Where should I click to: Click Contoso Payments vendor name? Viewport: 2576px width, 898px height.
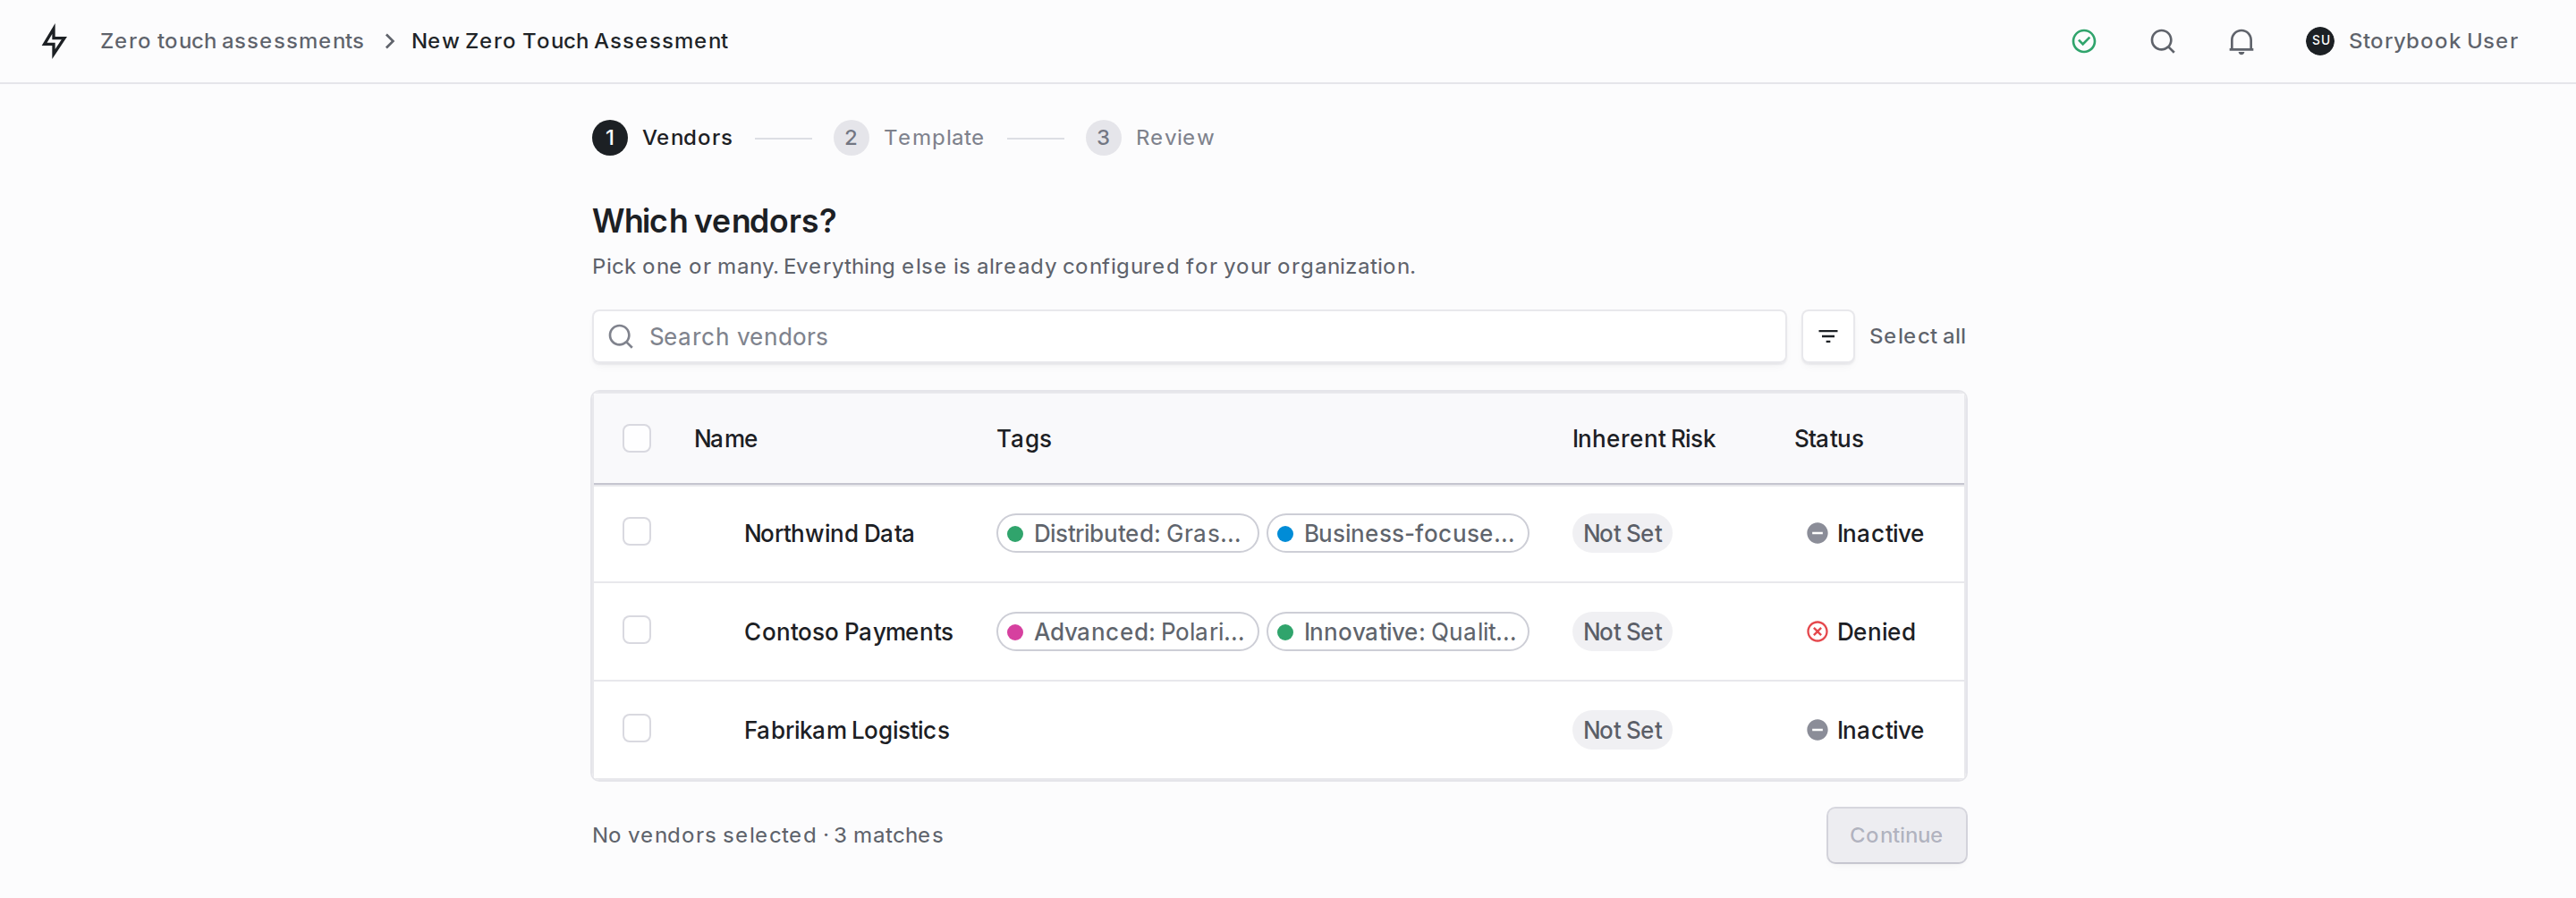(x=848, y=632)
